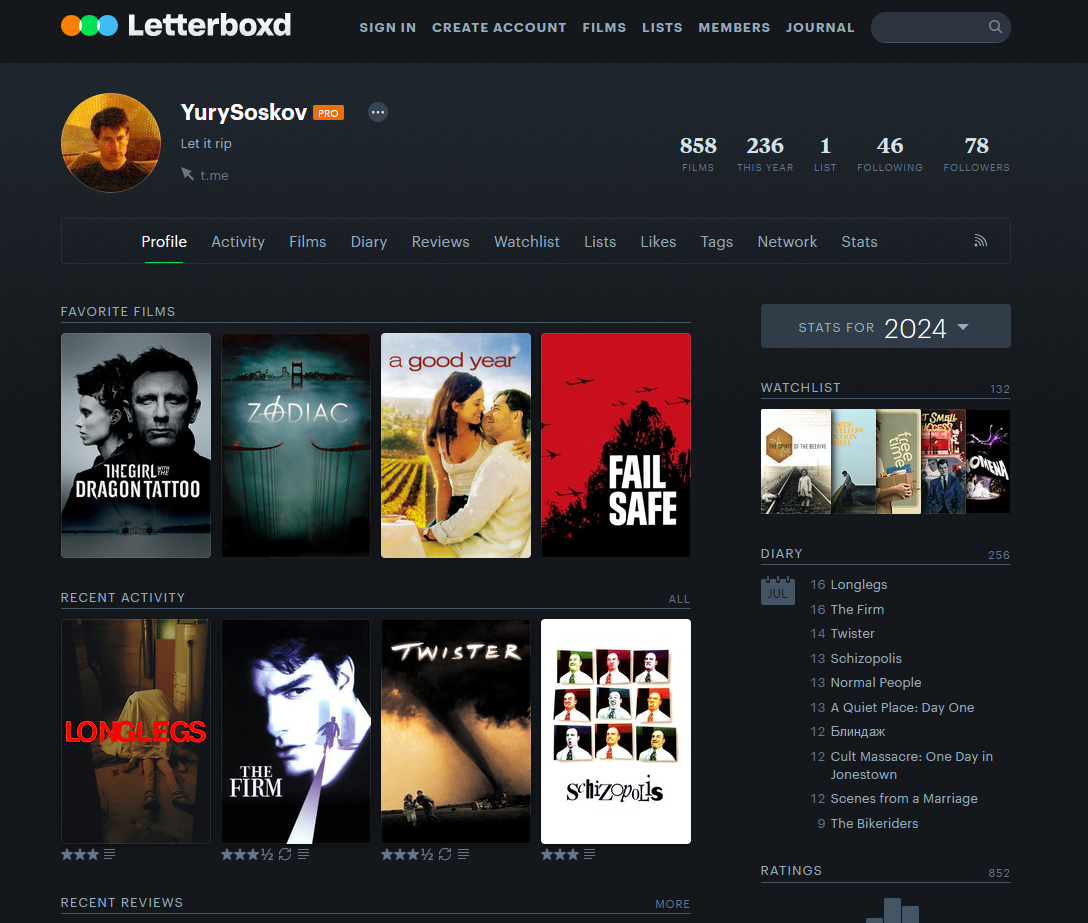Click the 236 This Year statistic
This screenshot has width=1088, height=923.
pos(765,154)
